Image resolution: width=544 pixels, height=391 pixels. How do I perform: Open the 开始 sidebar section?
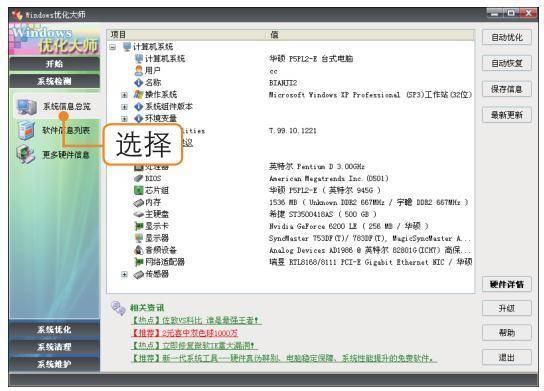(x=54, y=64)
